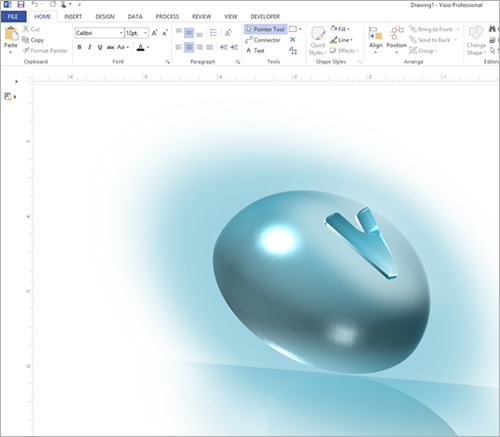500x437 pixels.
Task: Open the 12pt font size dropdown
Action: [136, 33]
